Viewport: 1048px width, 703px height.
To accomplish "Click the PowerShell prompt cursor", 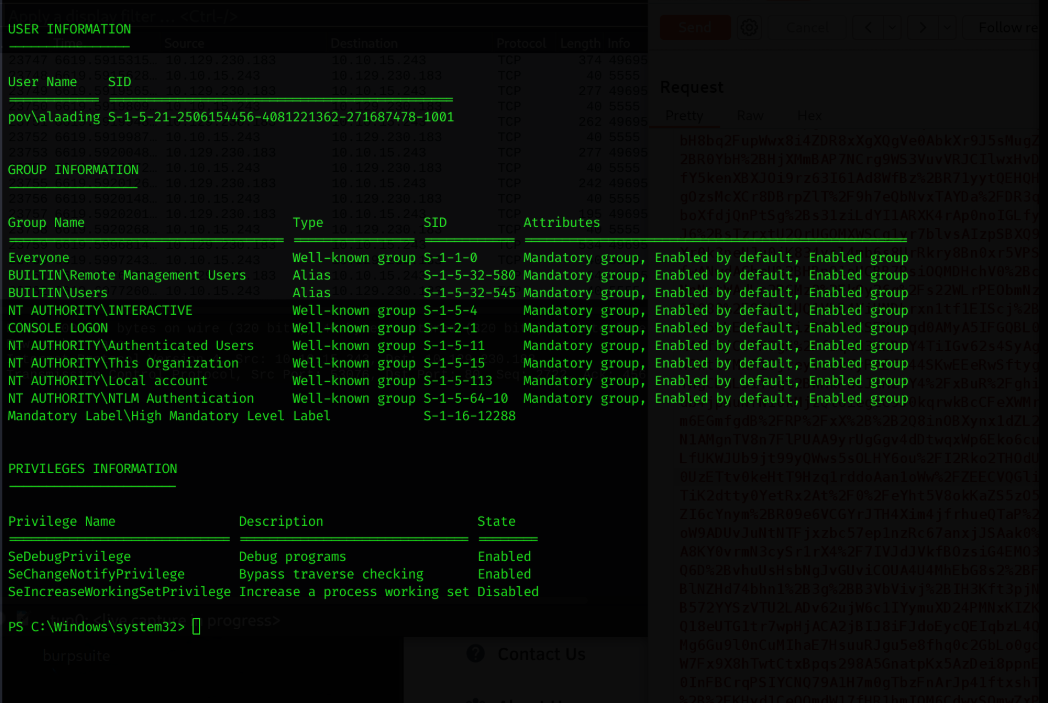I will pos(196,627).
